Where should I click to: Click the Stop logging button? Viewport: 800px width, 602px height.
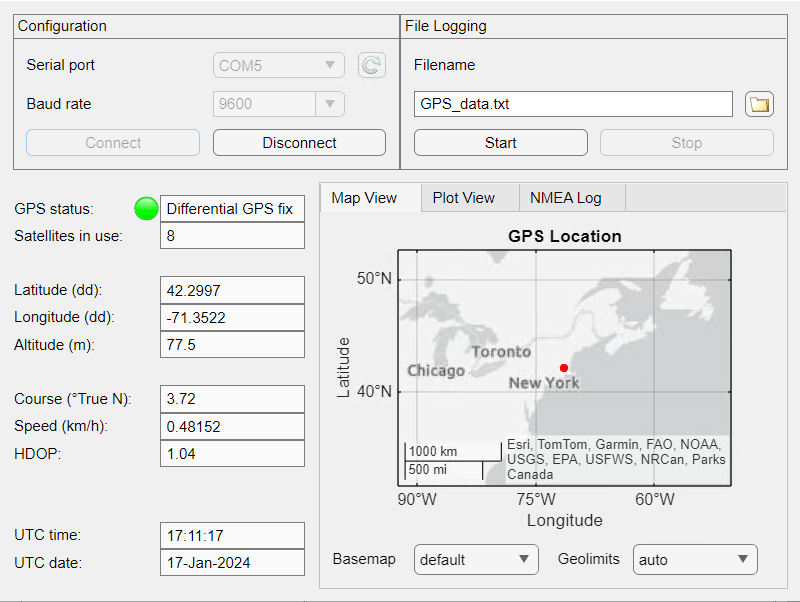(x=686, y=143)
